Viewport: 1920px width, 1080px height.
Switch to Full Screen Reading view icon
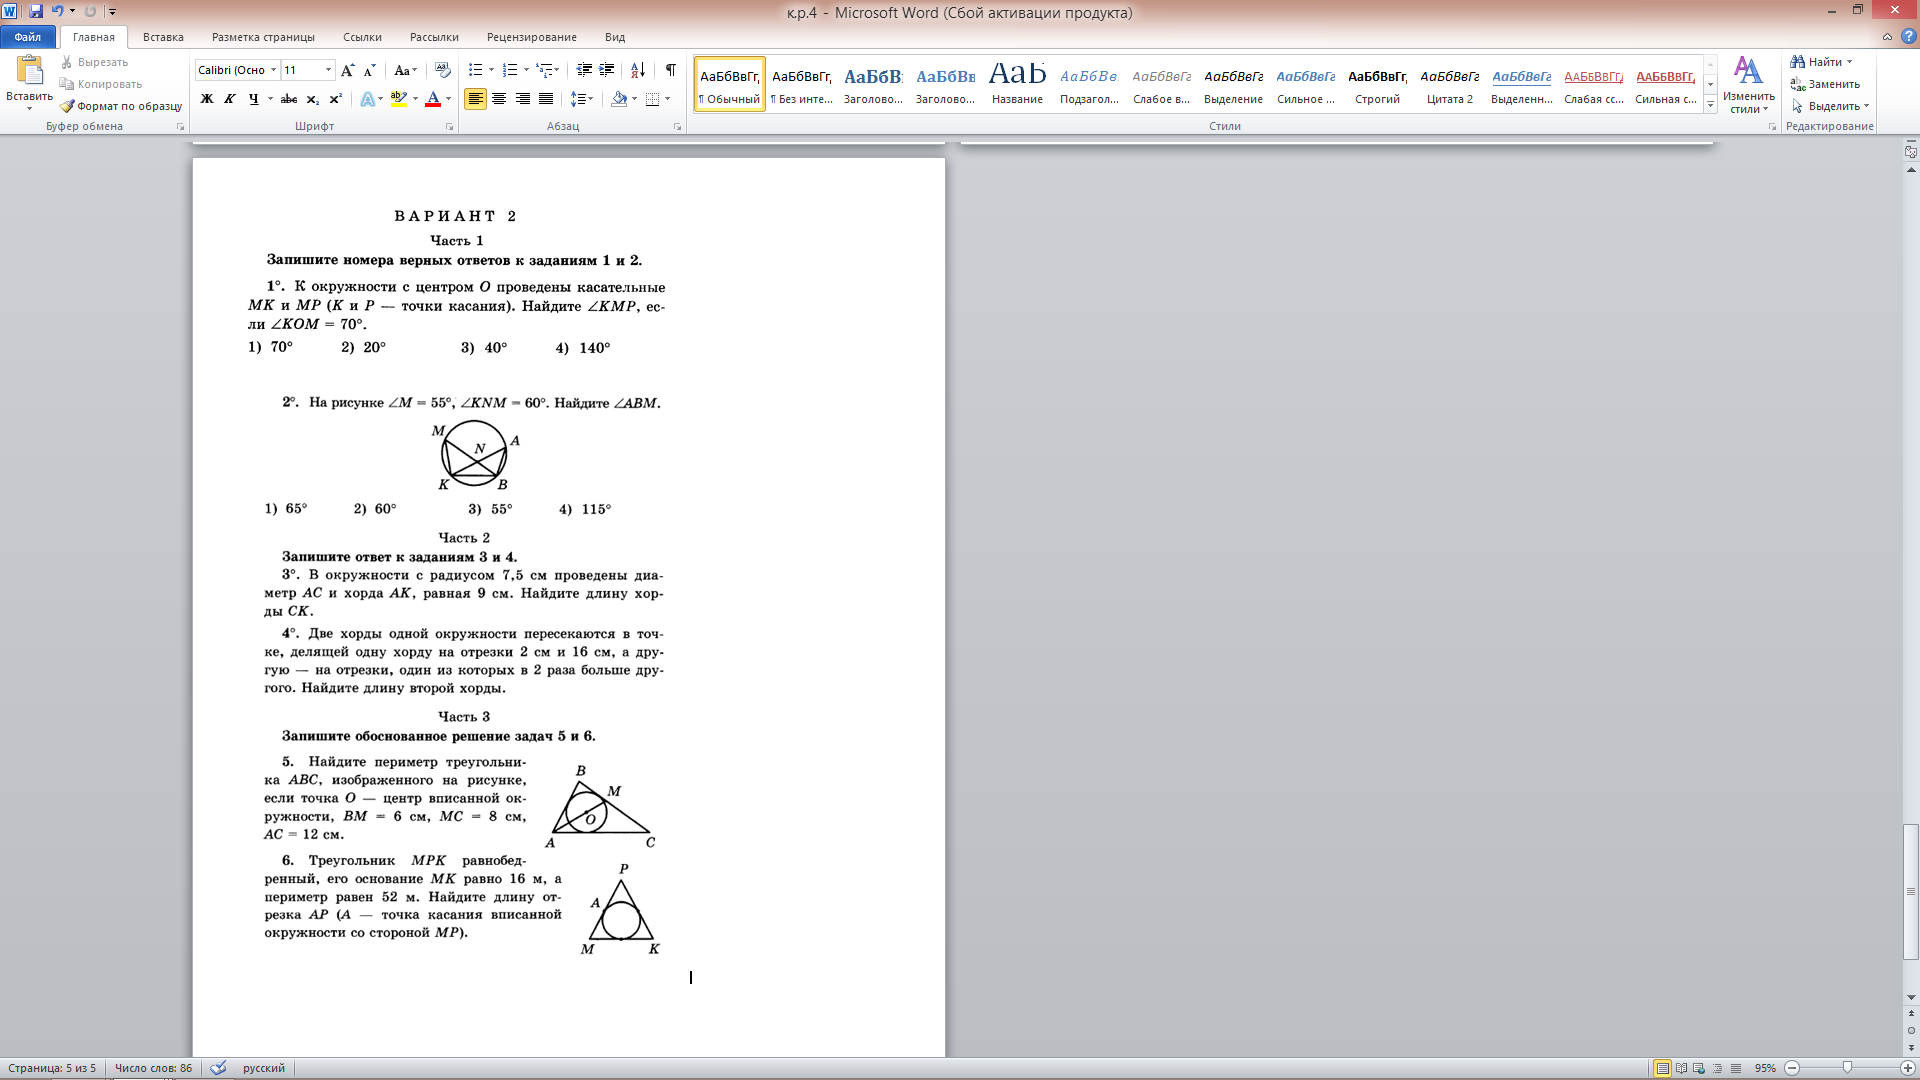click(x=1681, y=1068)
